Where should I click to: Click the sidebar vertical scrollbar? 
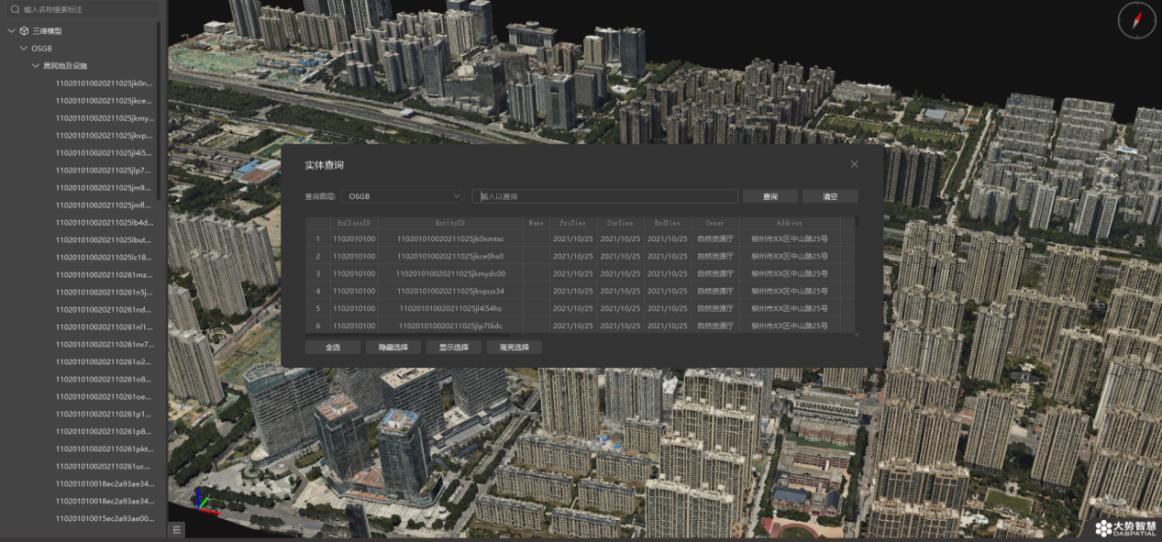(160, 148)
